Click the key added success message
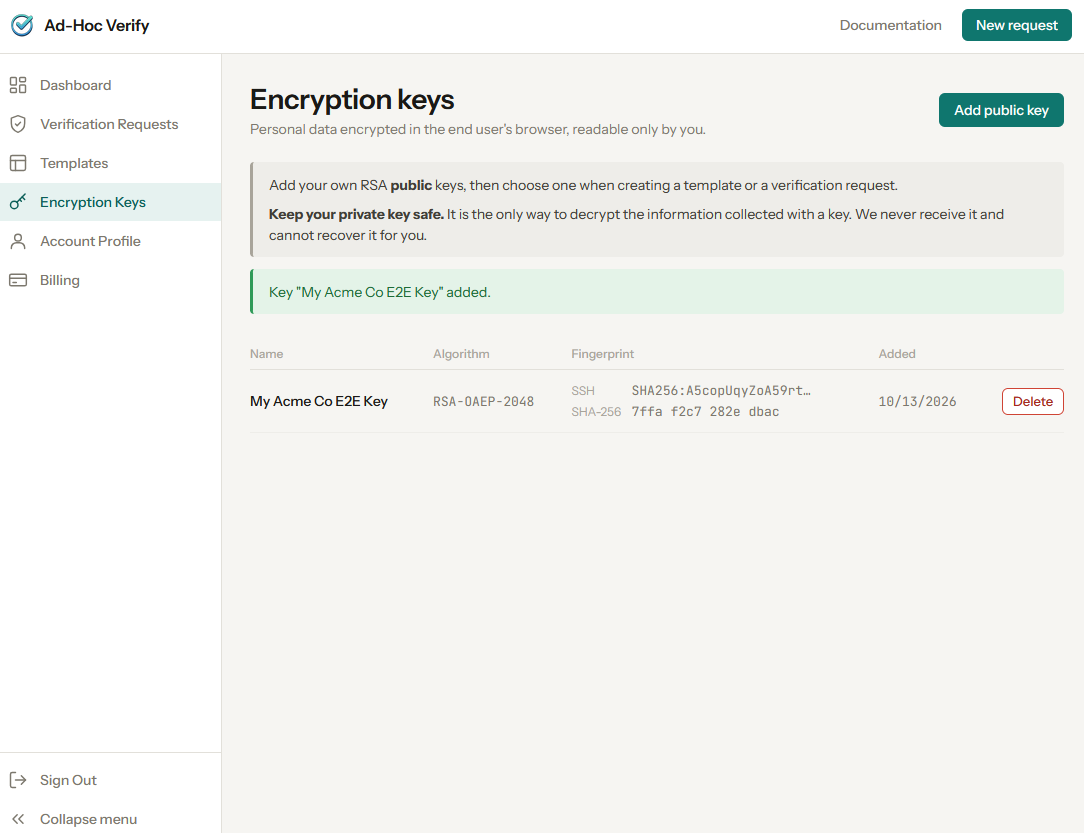The width and height of the screenshot is (1084, 833). pyautogui.click(x=657, y=292)
